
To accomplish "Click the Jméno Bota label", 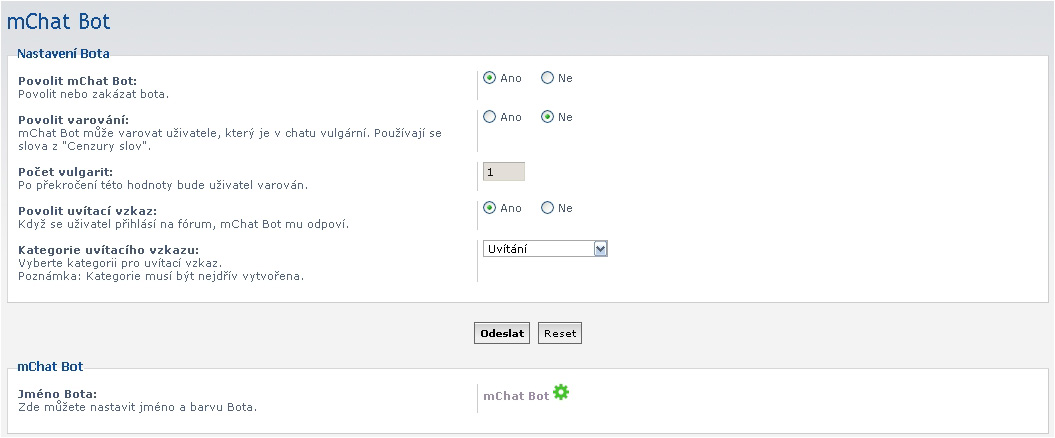I will click(x=57, y=394).
